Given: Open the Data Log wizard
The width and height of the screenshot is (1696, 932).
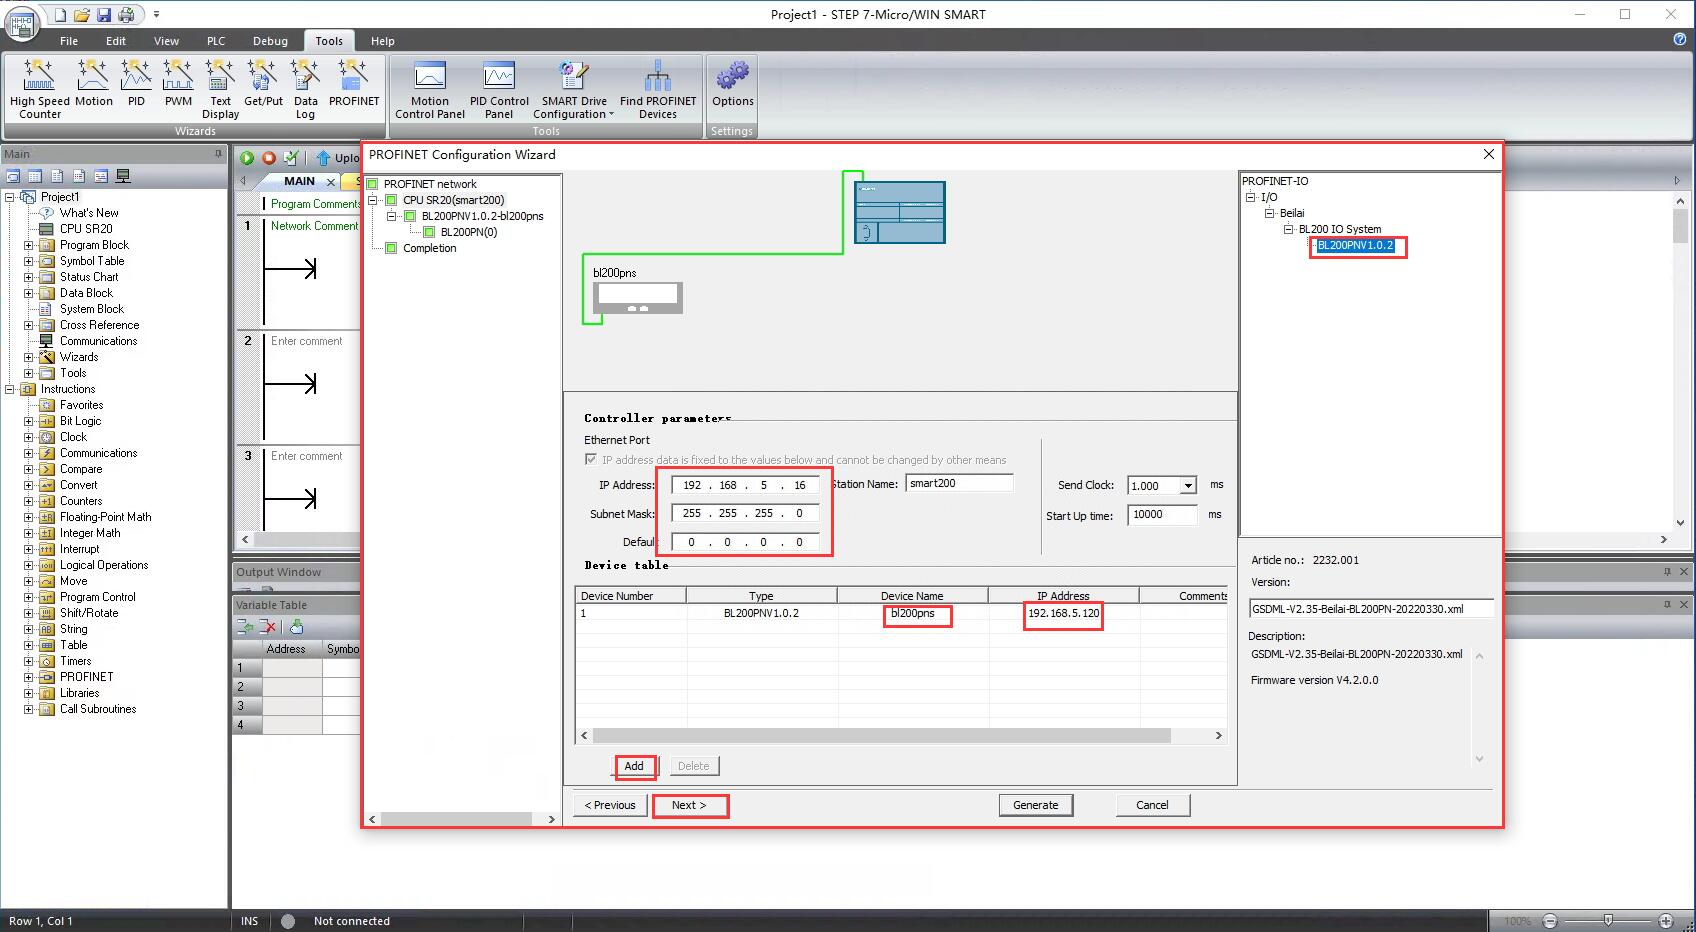Looking at the screenshot, I should point(305,89).
